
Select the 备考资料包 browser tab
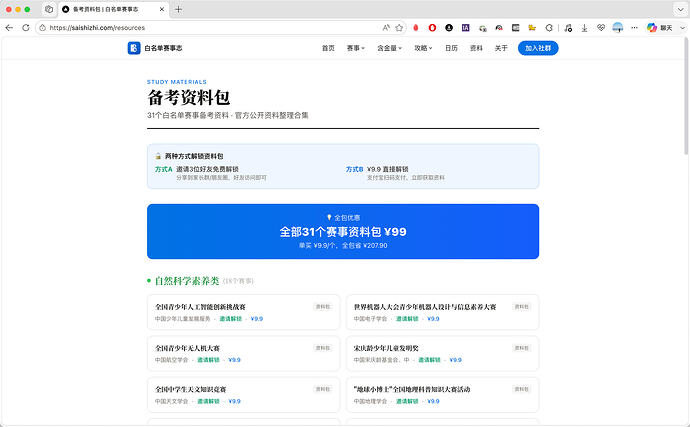113,9
